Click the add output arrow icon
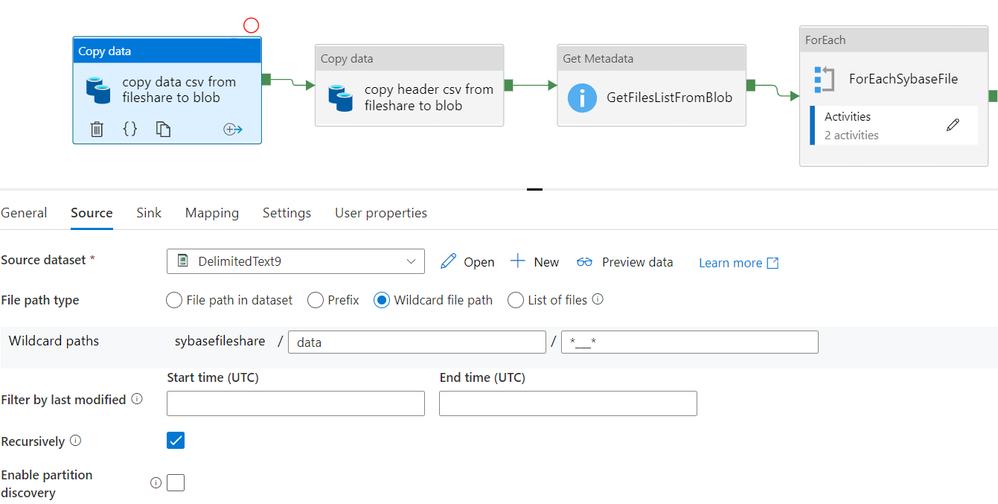The height and width of the screenshot is (504, 998). tap(233, 129)
